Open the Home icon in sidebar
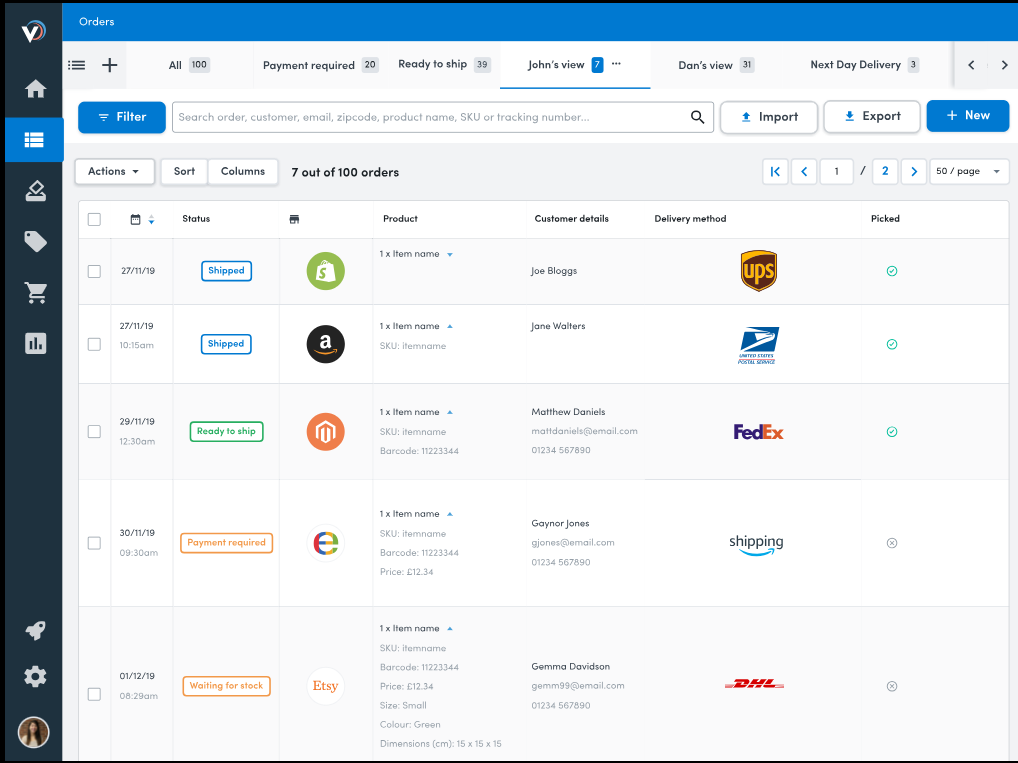1018x763 pixels. [x=36, y=88]
